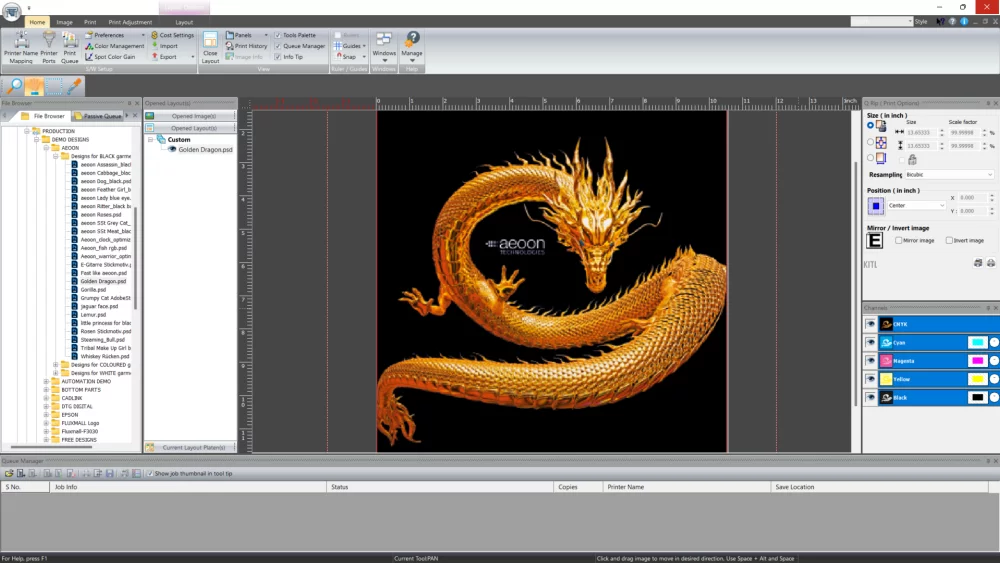Uncheck the Tools Palette checkbox
Image resolution: width=1000 pixels, height=563 pixels.
[278, 35]
